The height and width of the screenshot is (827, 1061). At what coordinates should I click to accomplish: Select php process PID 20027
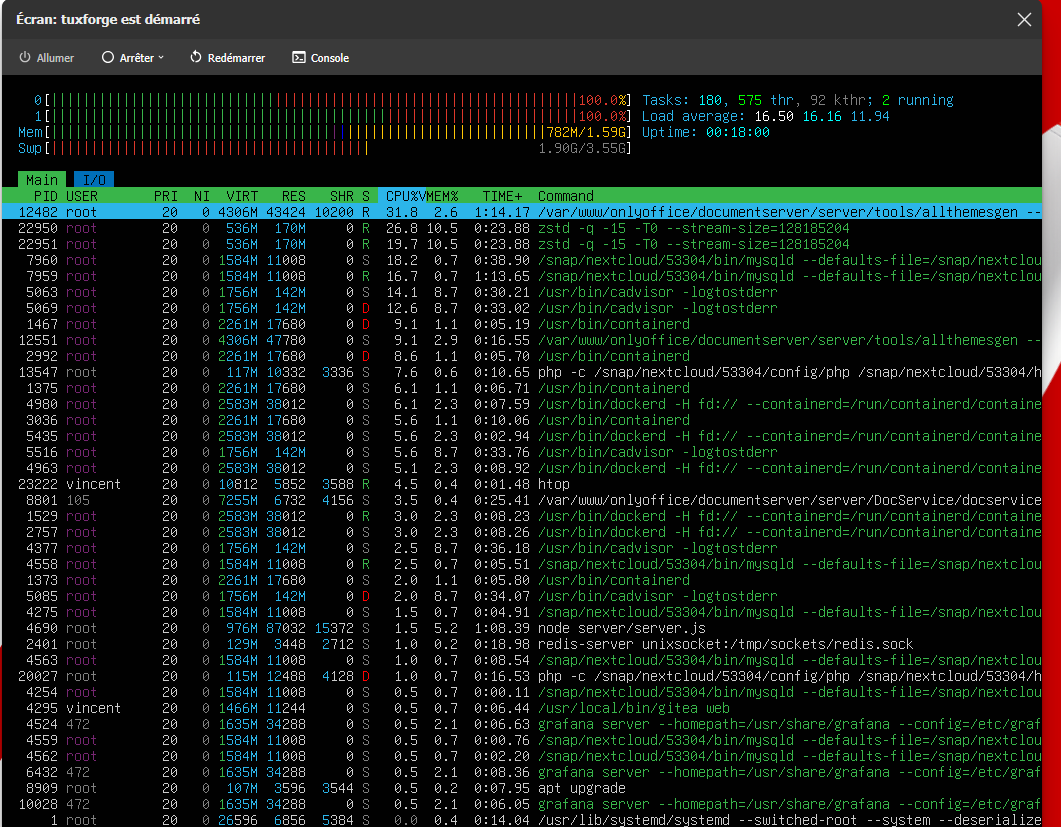coord(522,676)
